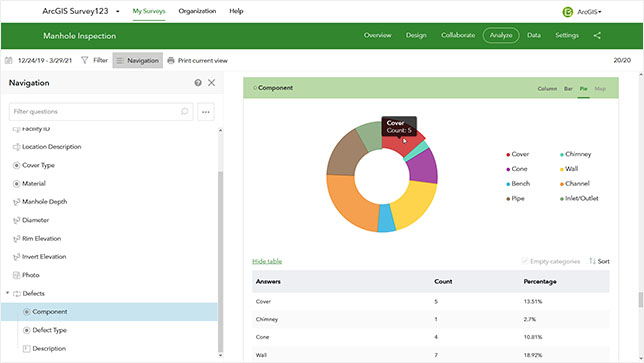The image size is (644, 363).
Task: Switch to the Overview tab
Action: pyautogui.click(x=377, y=35)
